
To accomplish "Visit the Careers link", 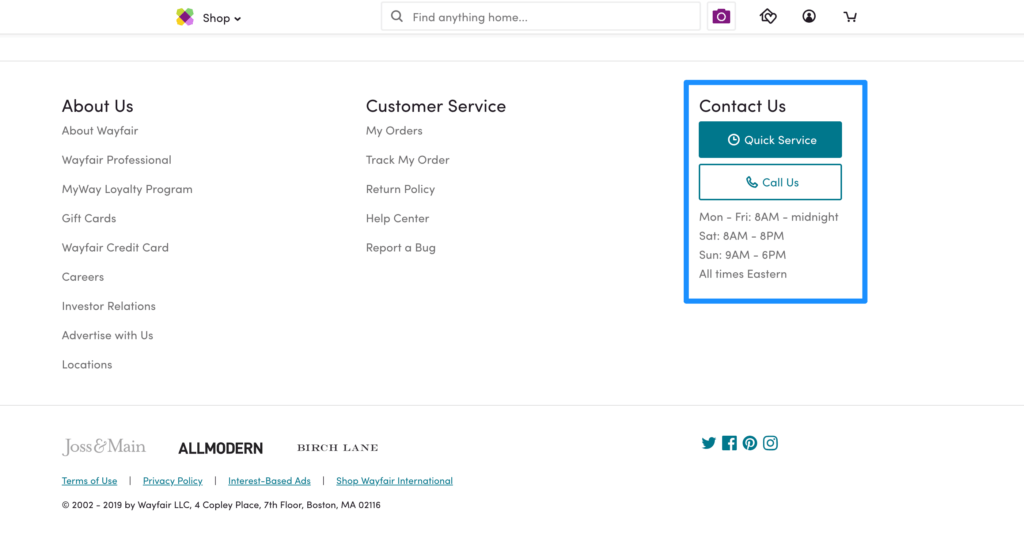I will tap(83, 277).
